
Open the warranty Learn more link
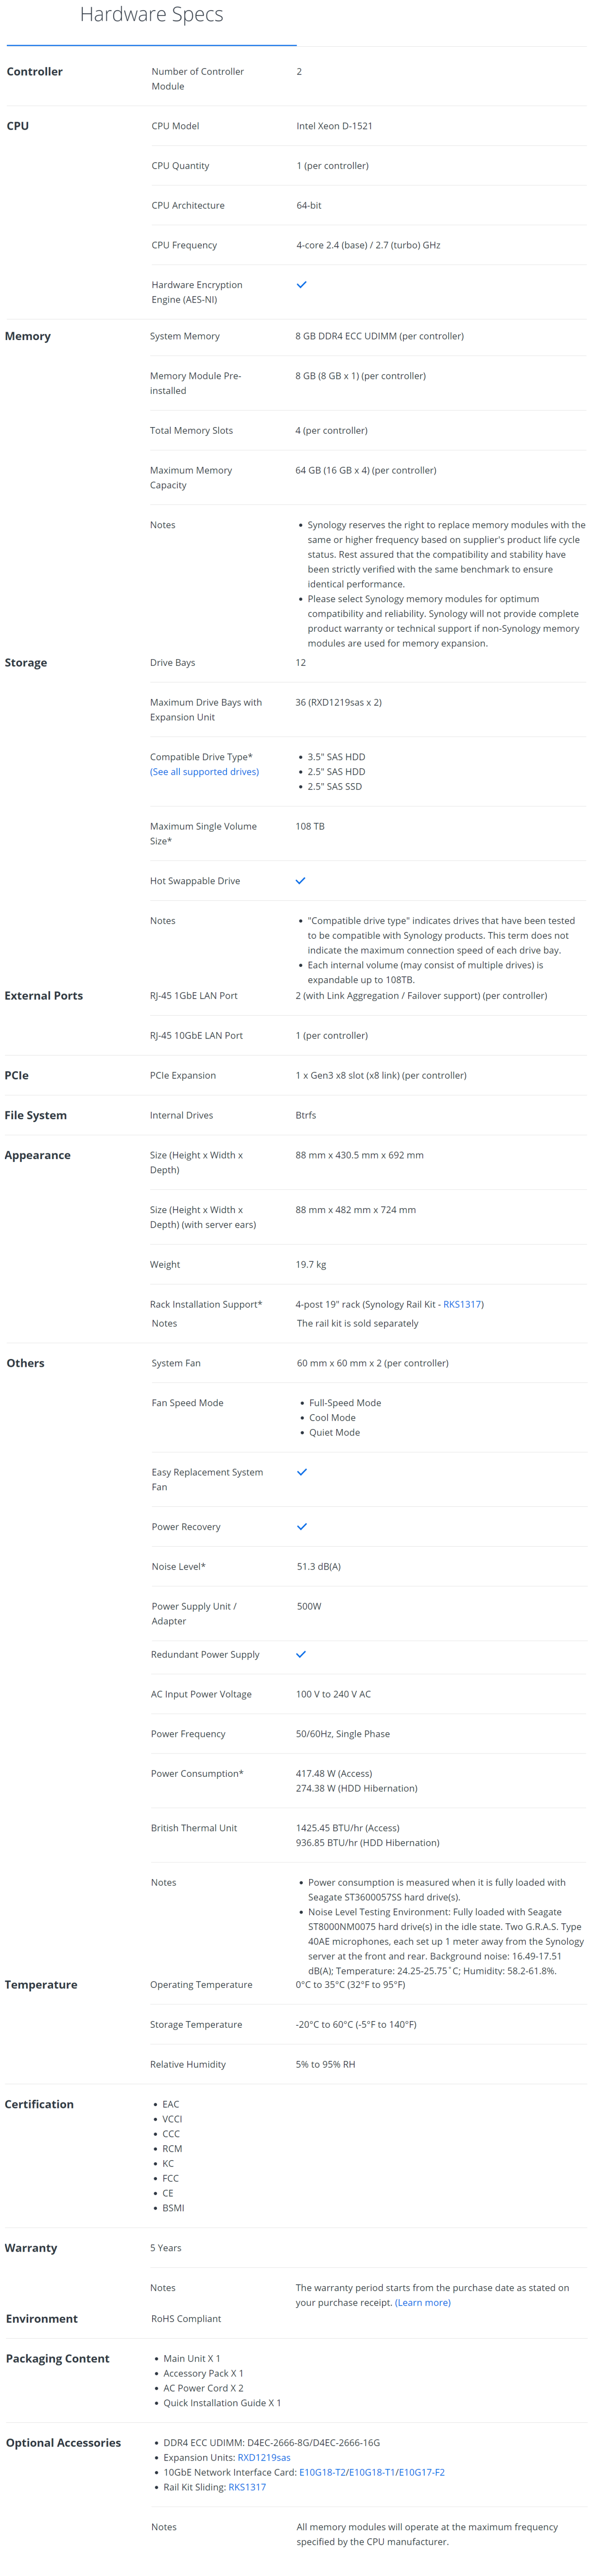[423, 2302]
